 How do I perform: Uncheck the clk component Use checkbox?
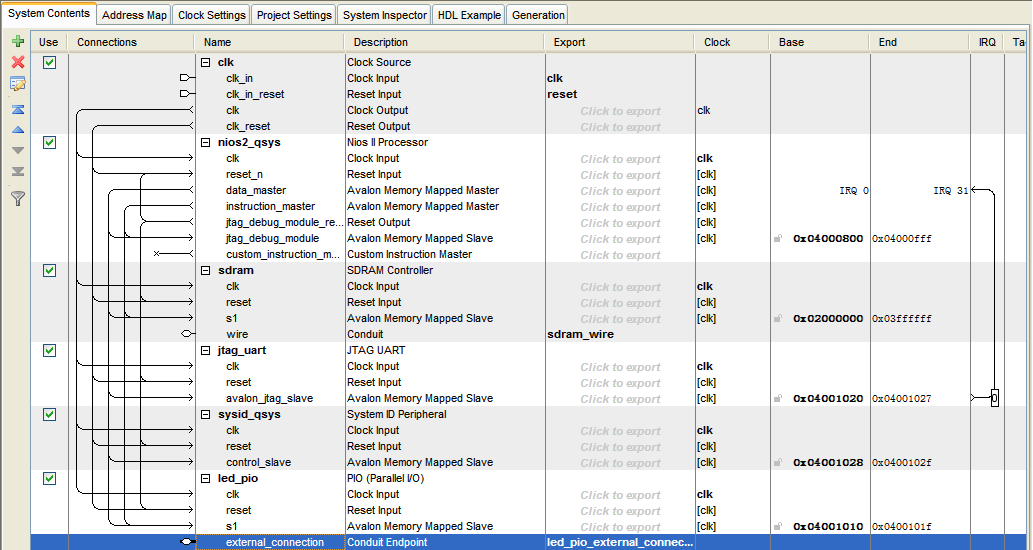tap(49, 63)
